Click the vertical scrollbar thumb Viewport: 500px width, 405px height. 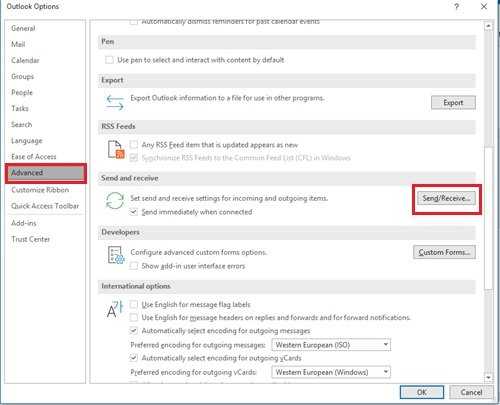[489, 218]
